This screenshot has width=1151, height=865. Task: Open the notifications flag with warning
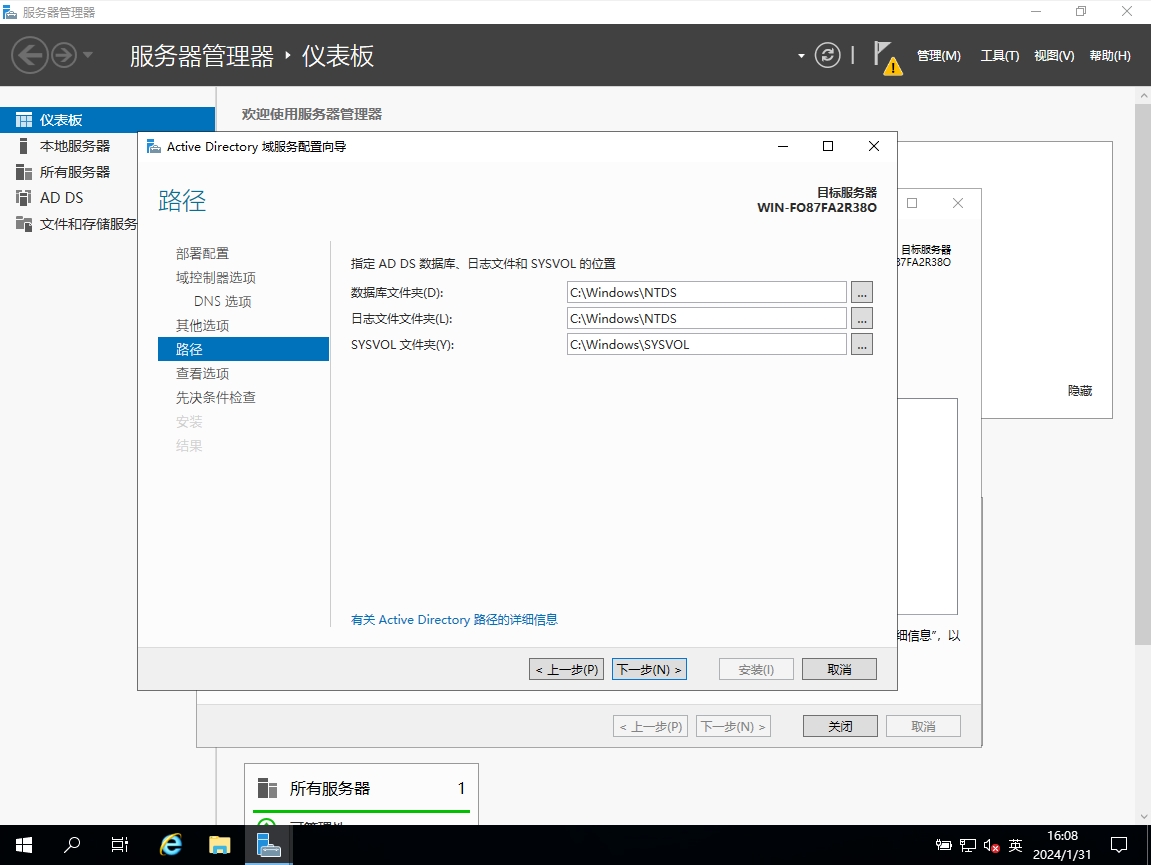[885, 56]
